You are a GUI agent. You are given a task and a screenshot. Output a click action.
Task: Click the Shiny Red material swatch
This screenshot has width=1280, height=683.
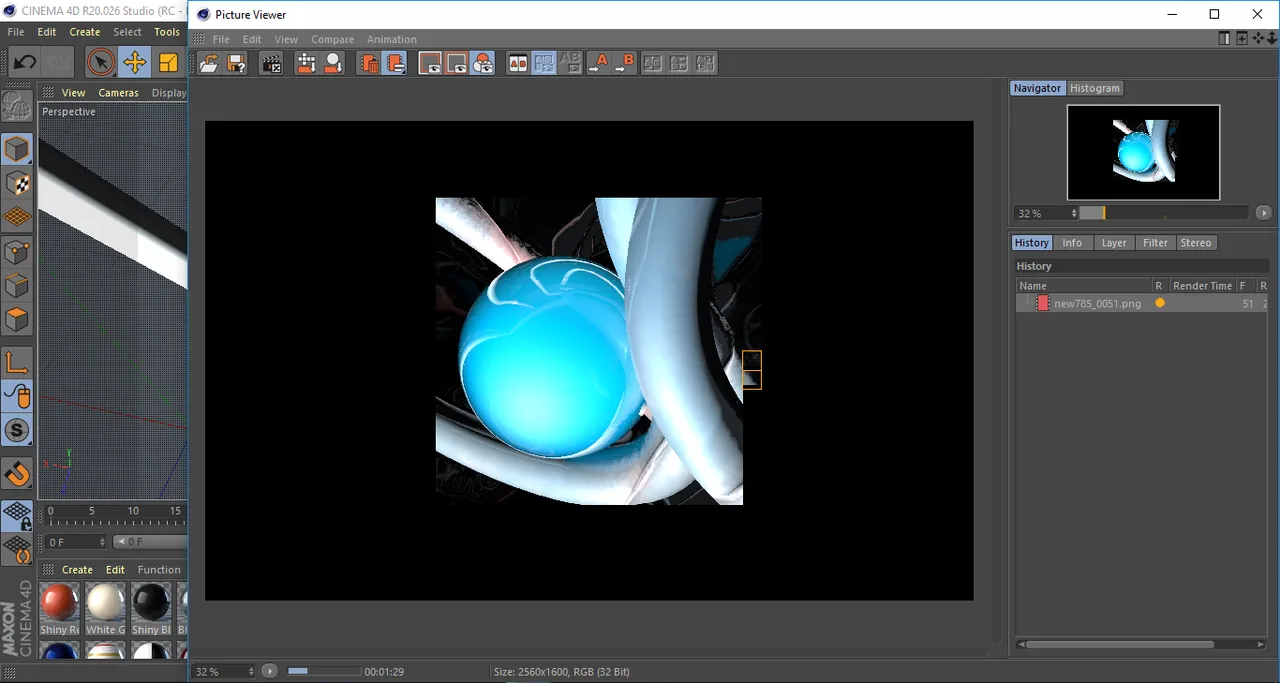point(59,603)
